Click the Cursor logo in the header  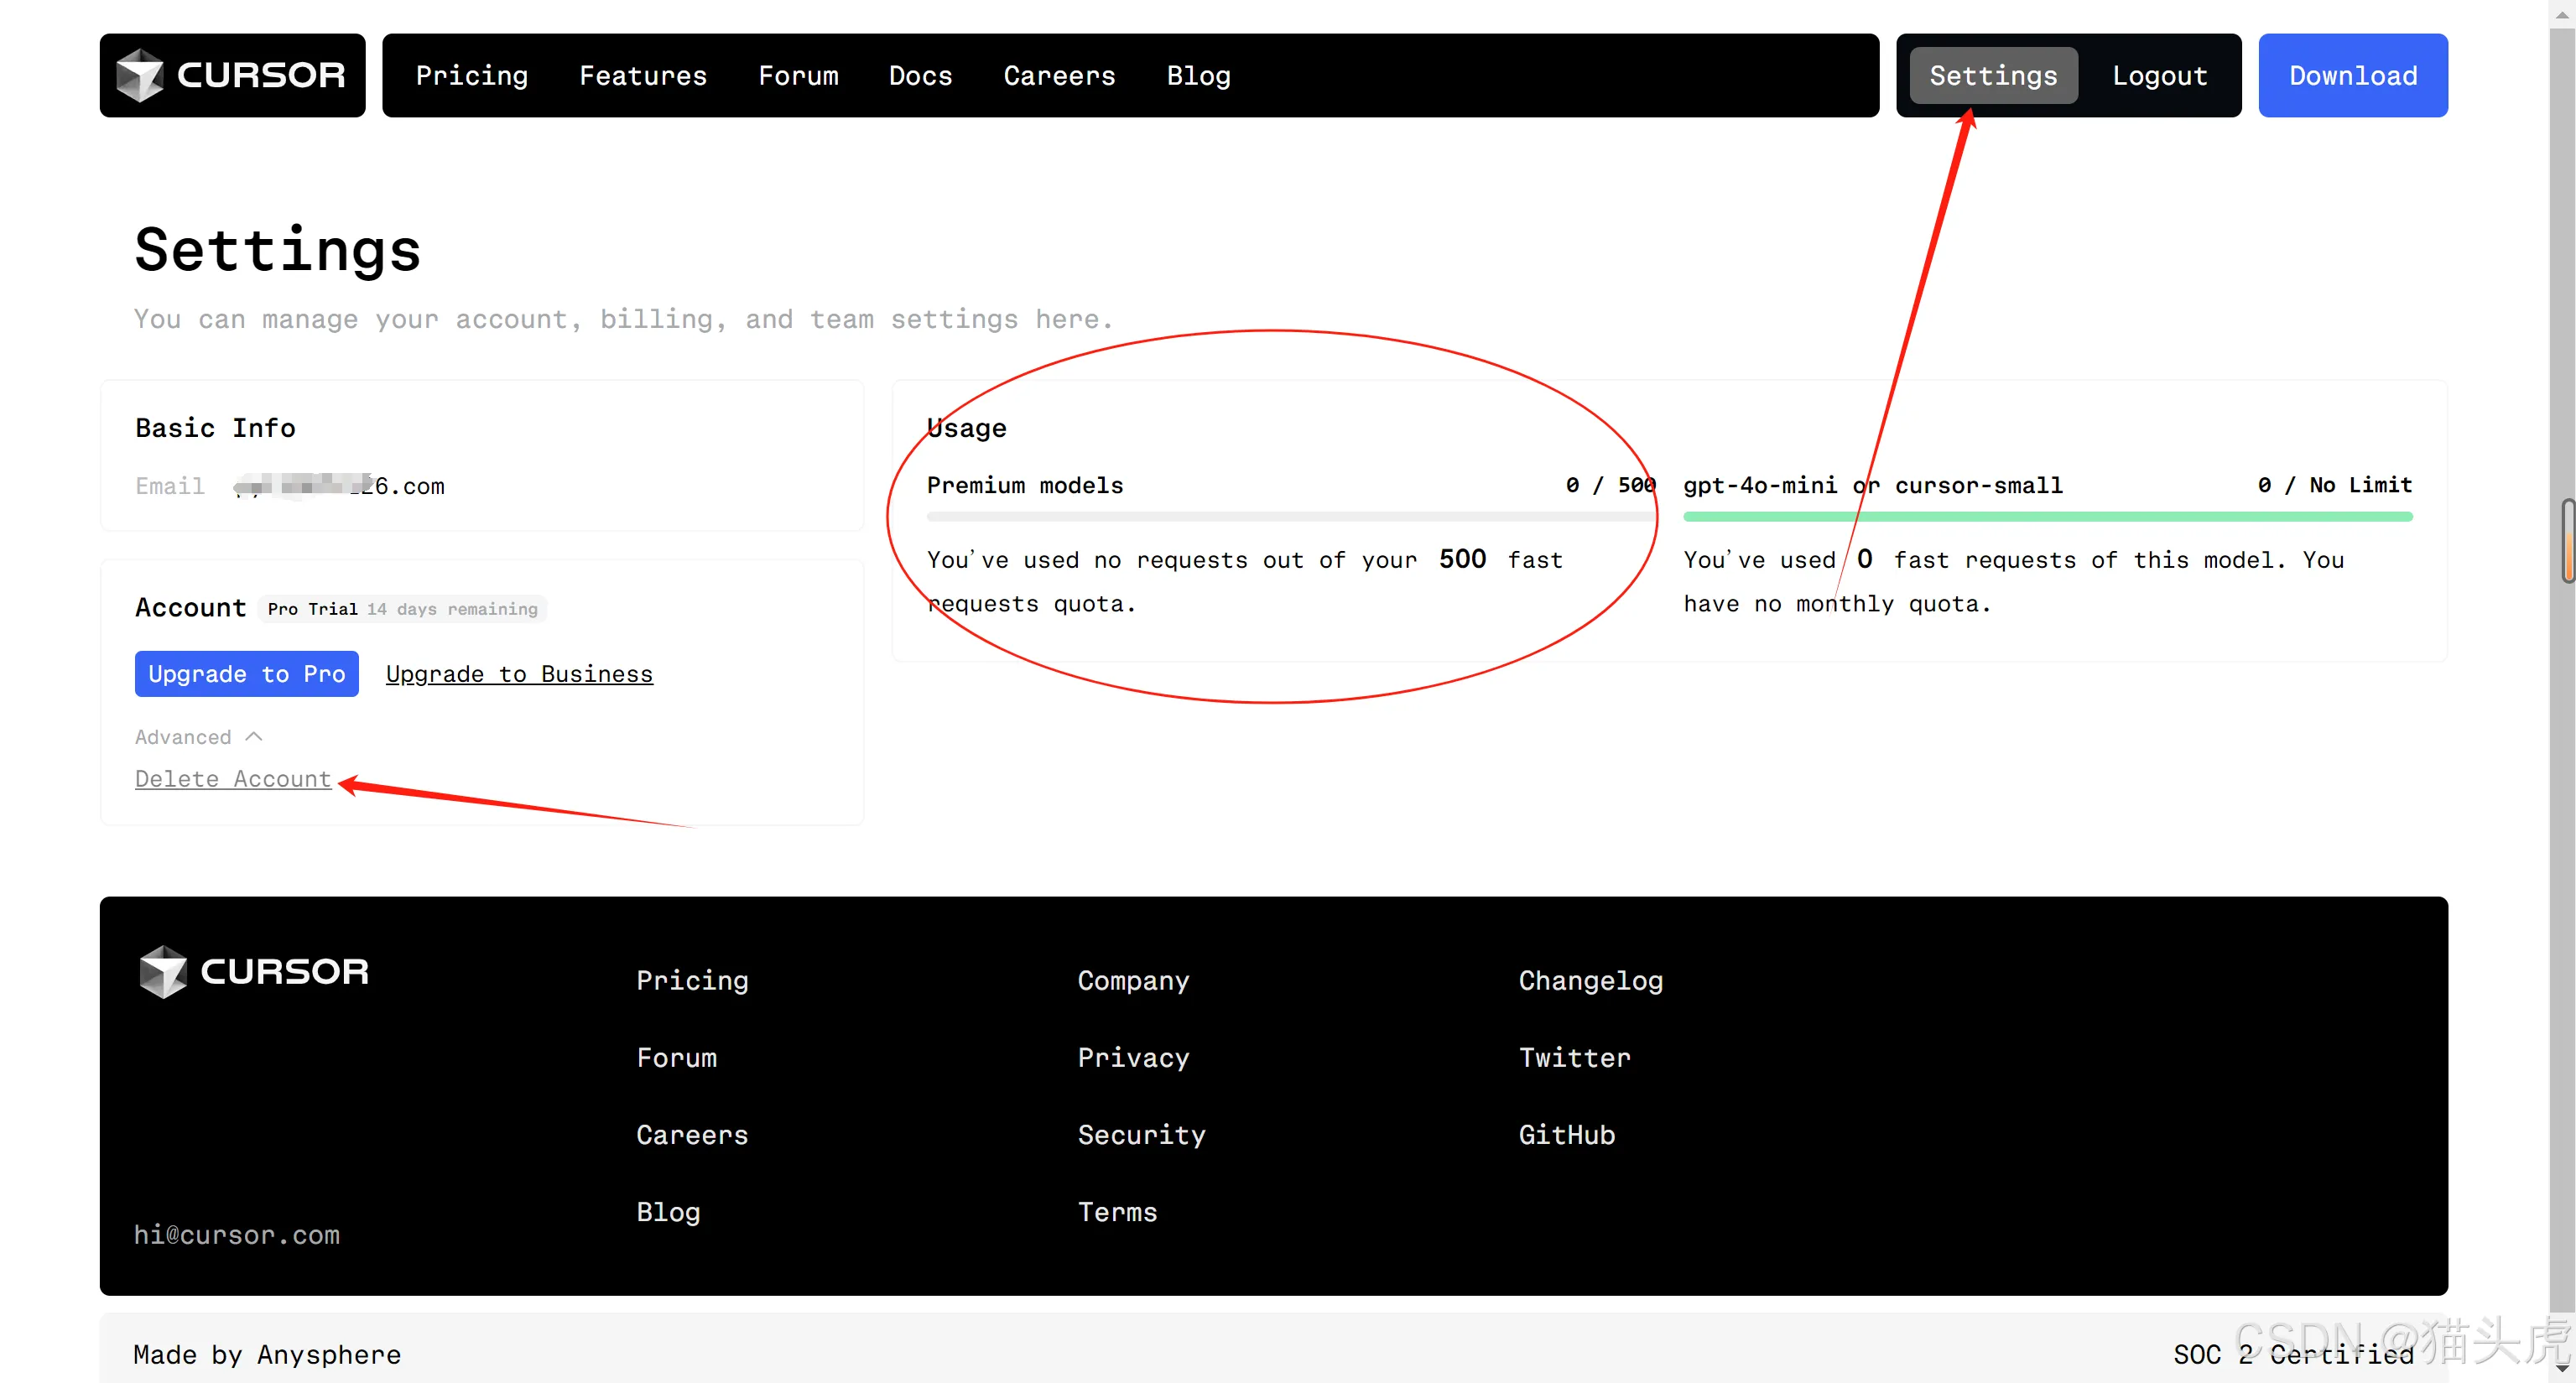tap(232, 75)
